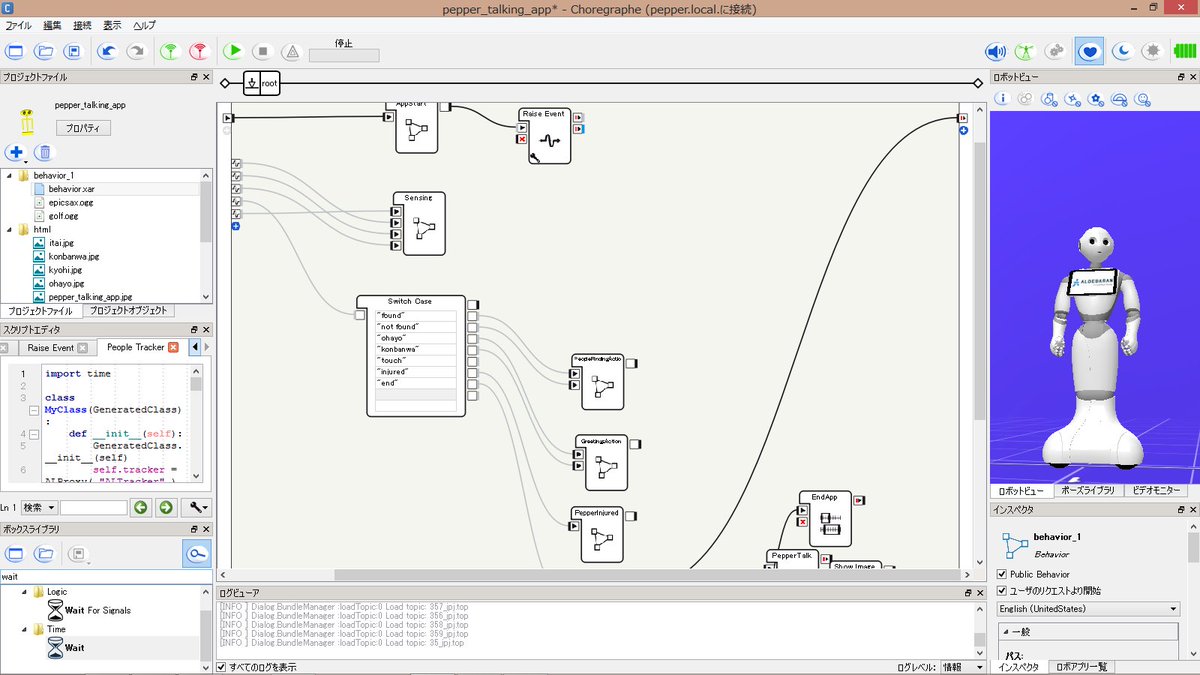Switch to the ポーズライブラリ tab
This screenshot has height=675, width=1200.
tap(1086, 491)
